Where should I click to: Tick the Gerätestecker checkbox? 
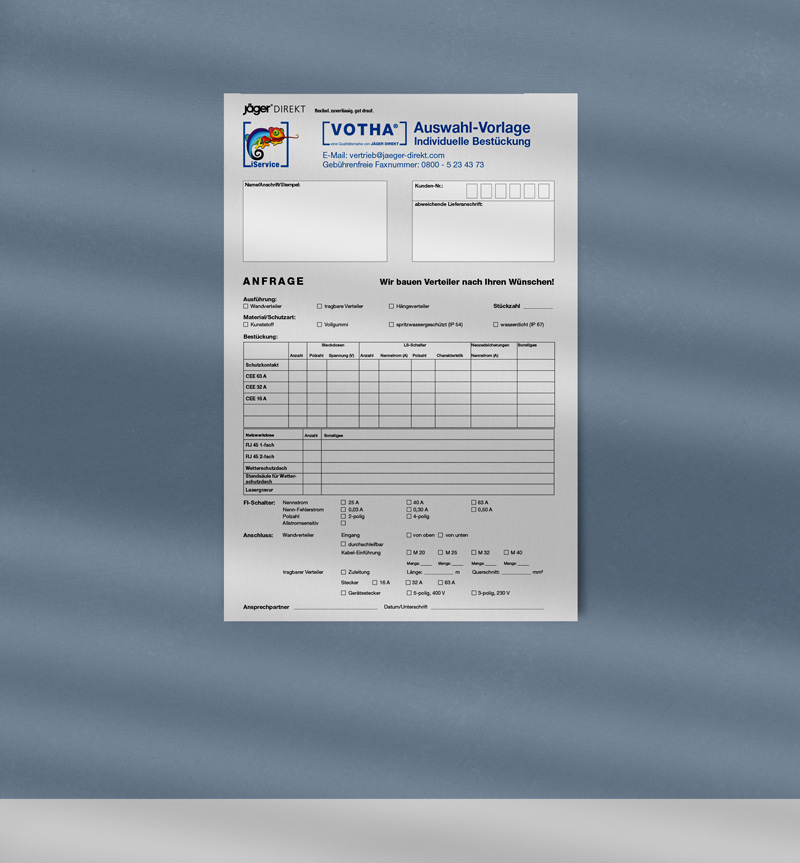tap(343, 593)
